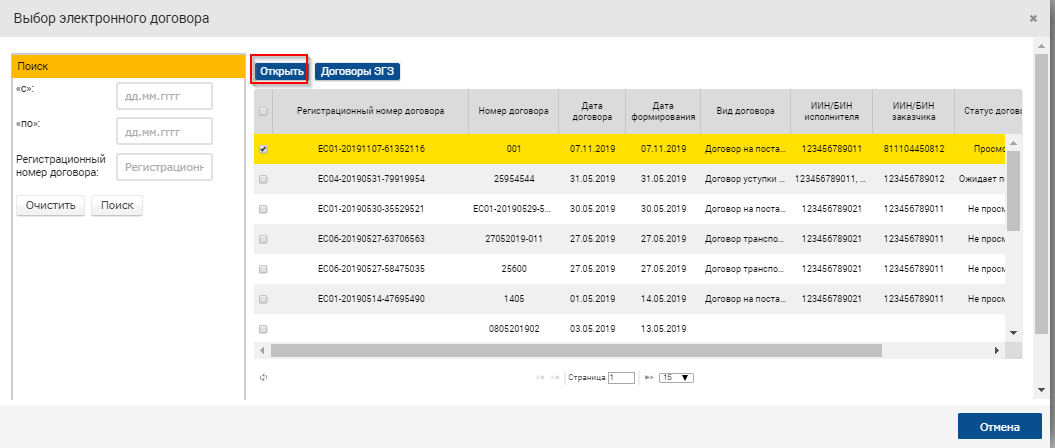Image resolution: width=1055 pixels, height=448 pixels.
Task: Go to the first page of results
Action: (x=541, y=378)
